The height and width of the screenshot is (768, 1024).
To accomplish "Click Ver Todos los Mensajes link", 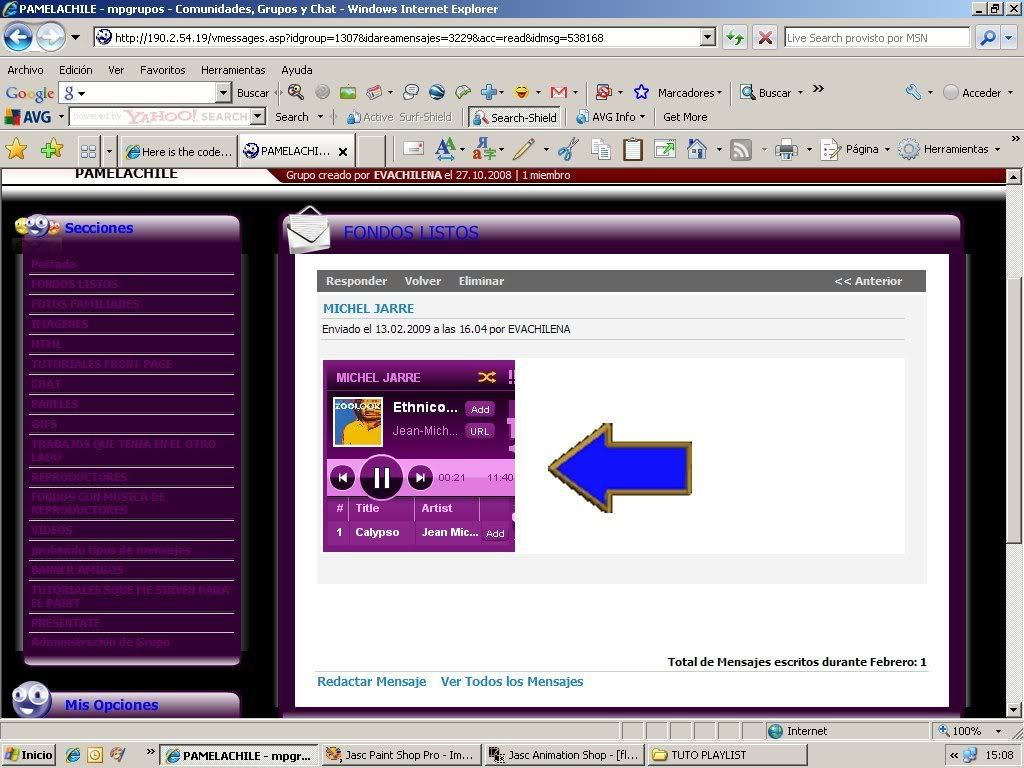I will tap(512, 681).
